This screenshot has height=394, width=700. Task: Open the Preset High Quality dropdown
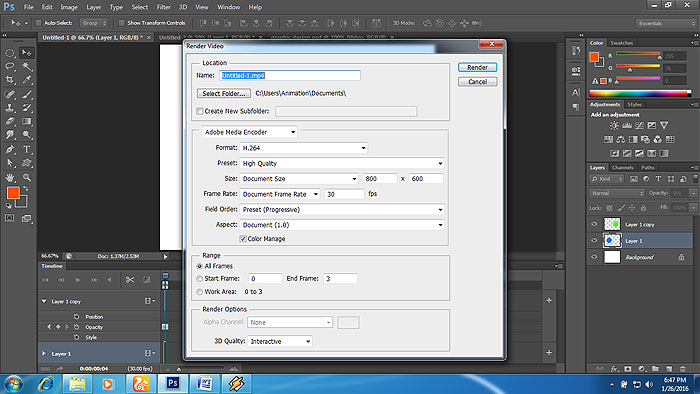[342, 163]
